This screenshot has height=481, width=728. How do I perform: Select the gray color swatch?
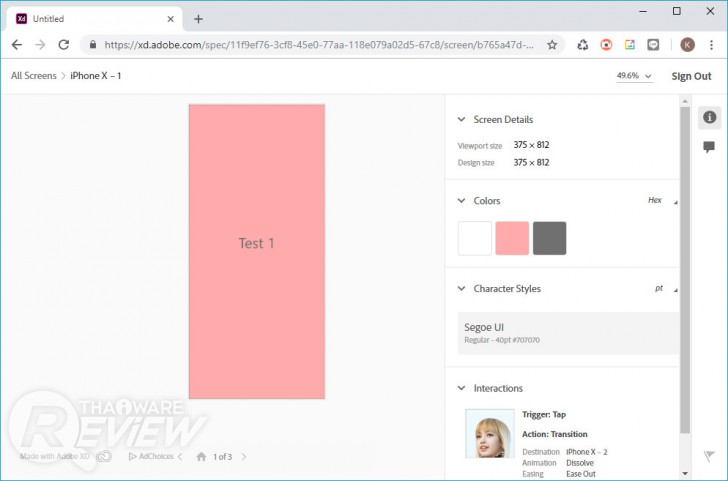pos(550,238)
